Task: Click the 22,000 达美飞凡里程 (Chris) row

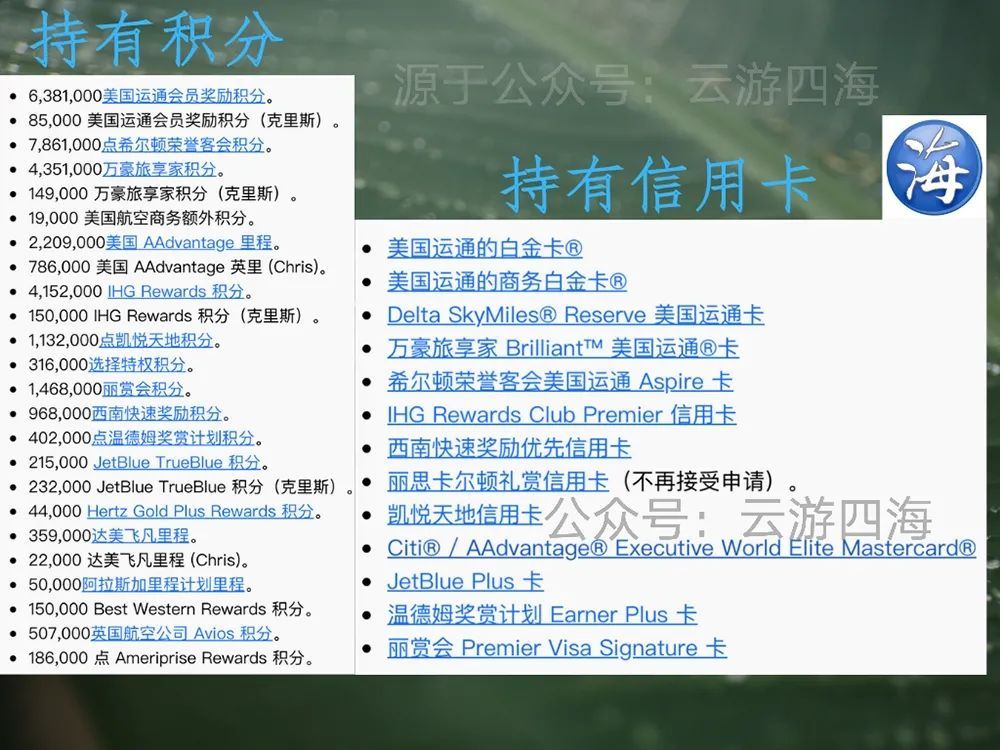Action: (x=138, y=560)
